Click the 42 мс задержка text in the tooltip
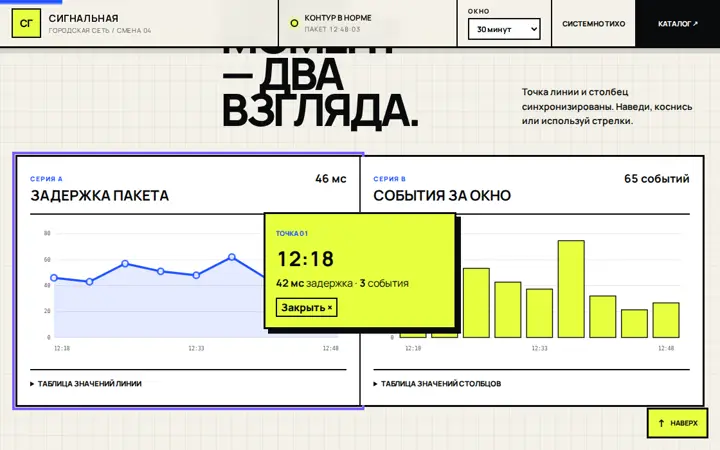The height and width of the screenshot is (450, 720). click(314, 283)
